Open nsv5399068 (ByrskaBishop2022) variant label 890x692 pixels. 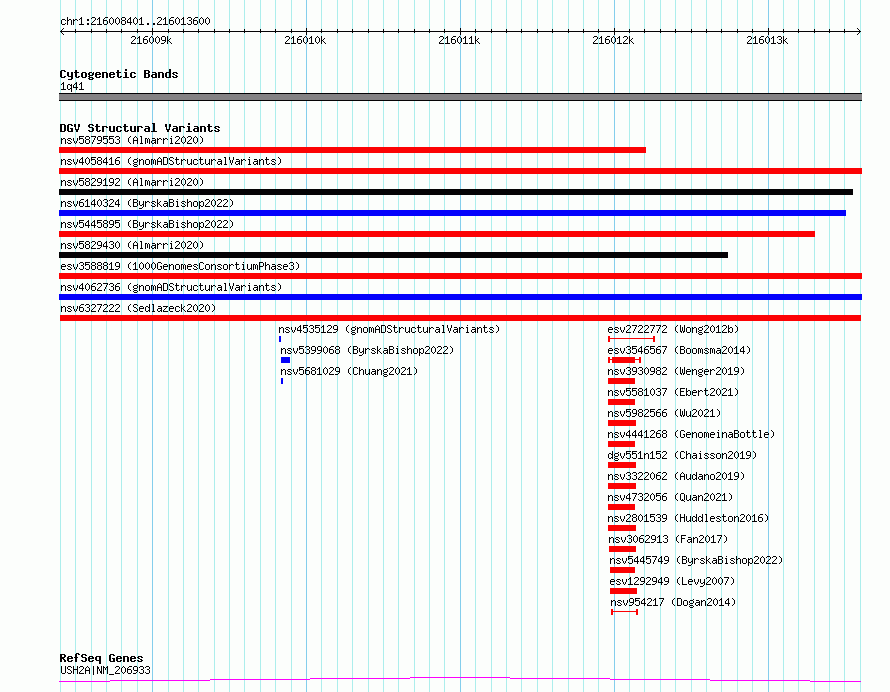[367, 350]
